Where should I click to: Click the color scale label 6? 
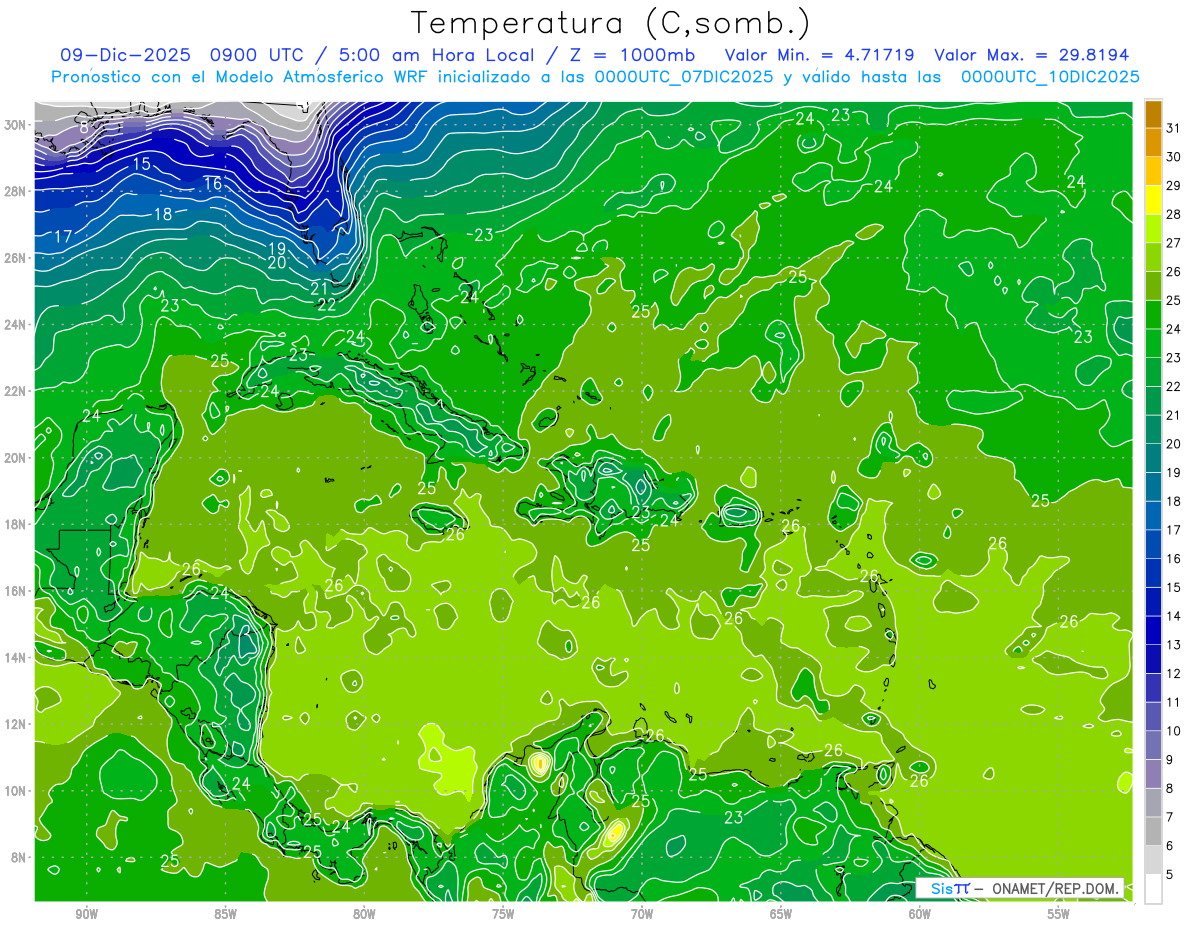[x=1171, y=846]
